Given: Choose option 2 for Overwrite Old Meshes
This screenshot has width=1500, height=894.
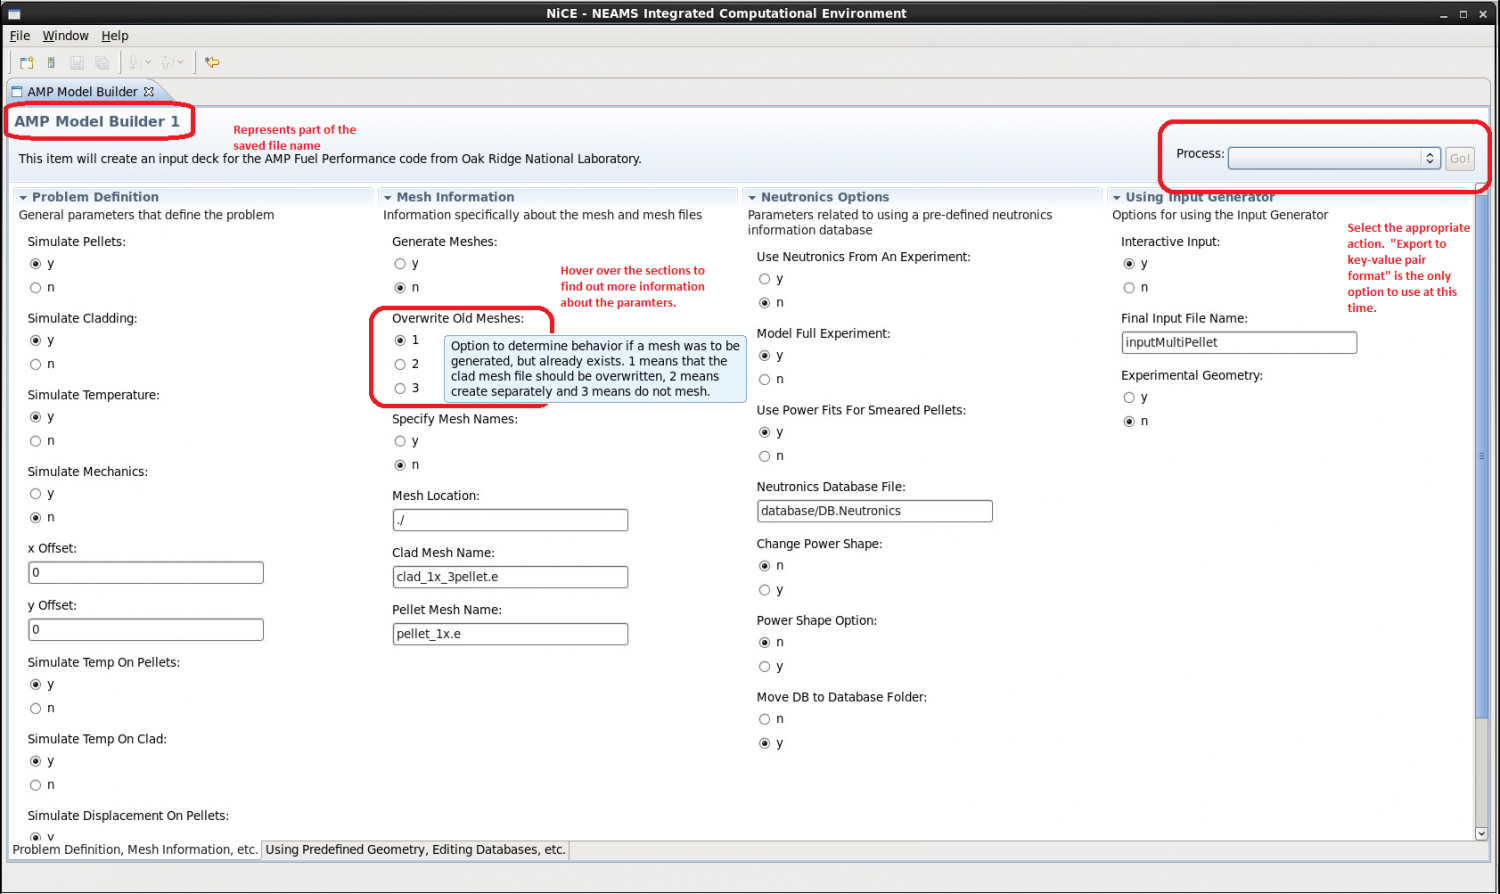Looking at the screenshot, I should (x=400, y=365).
